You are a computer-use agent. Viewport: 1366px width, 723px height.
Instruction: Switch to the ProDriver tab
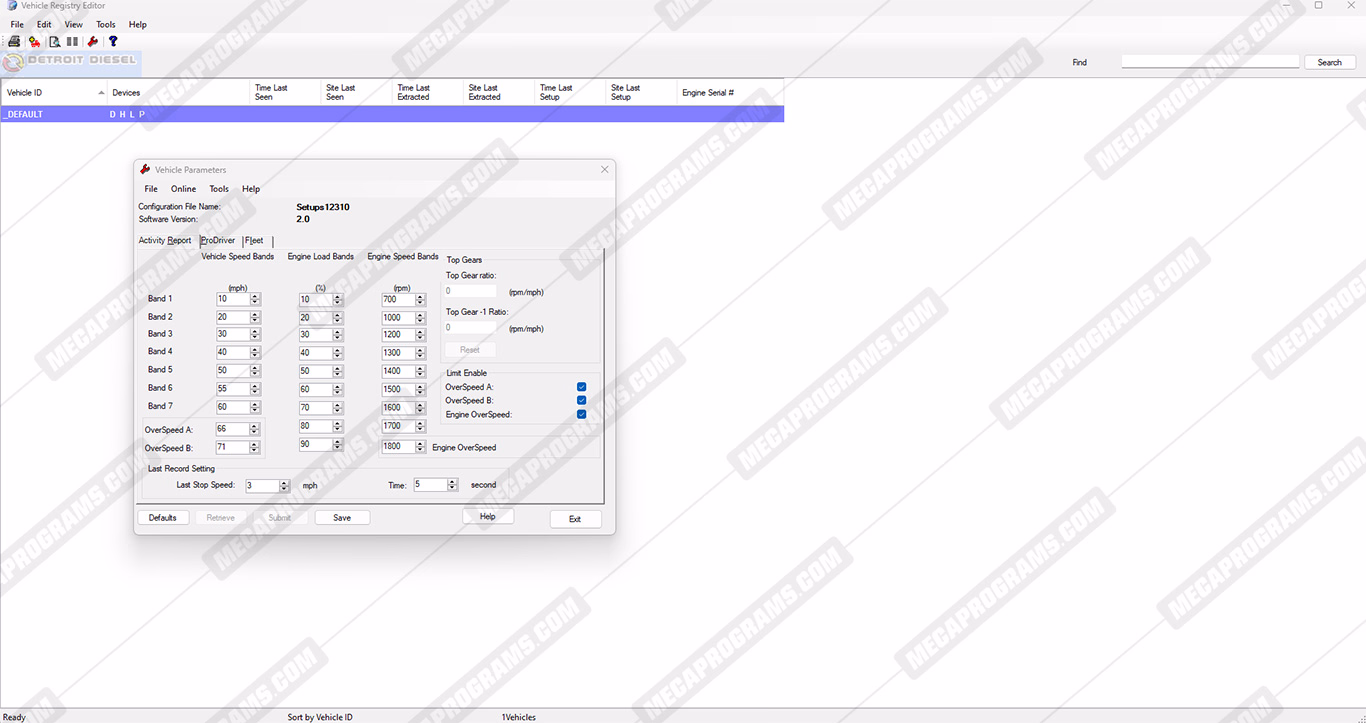pos(218,241)
